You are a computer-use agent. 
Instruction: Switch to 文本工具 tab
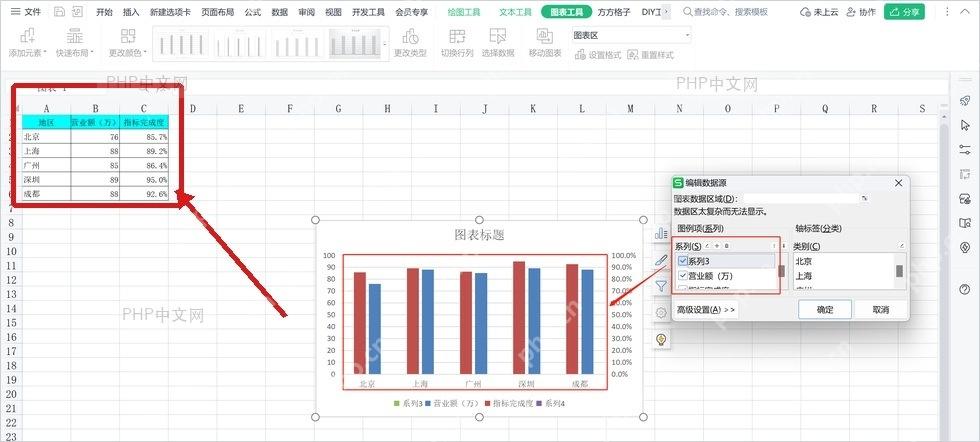click(x=516, y=12)
